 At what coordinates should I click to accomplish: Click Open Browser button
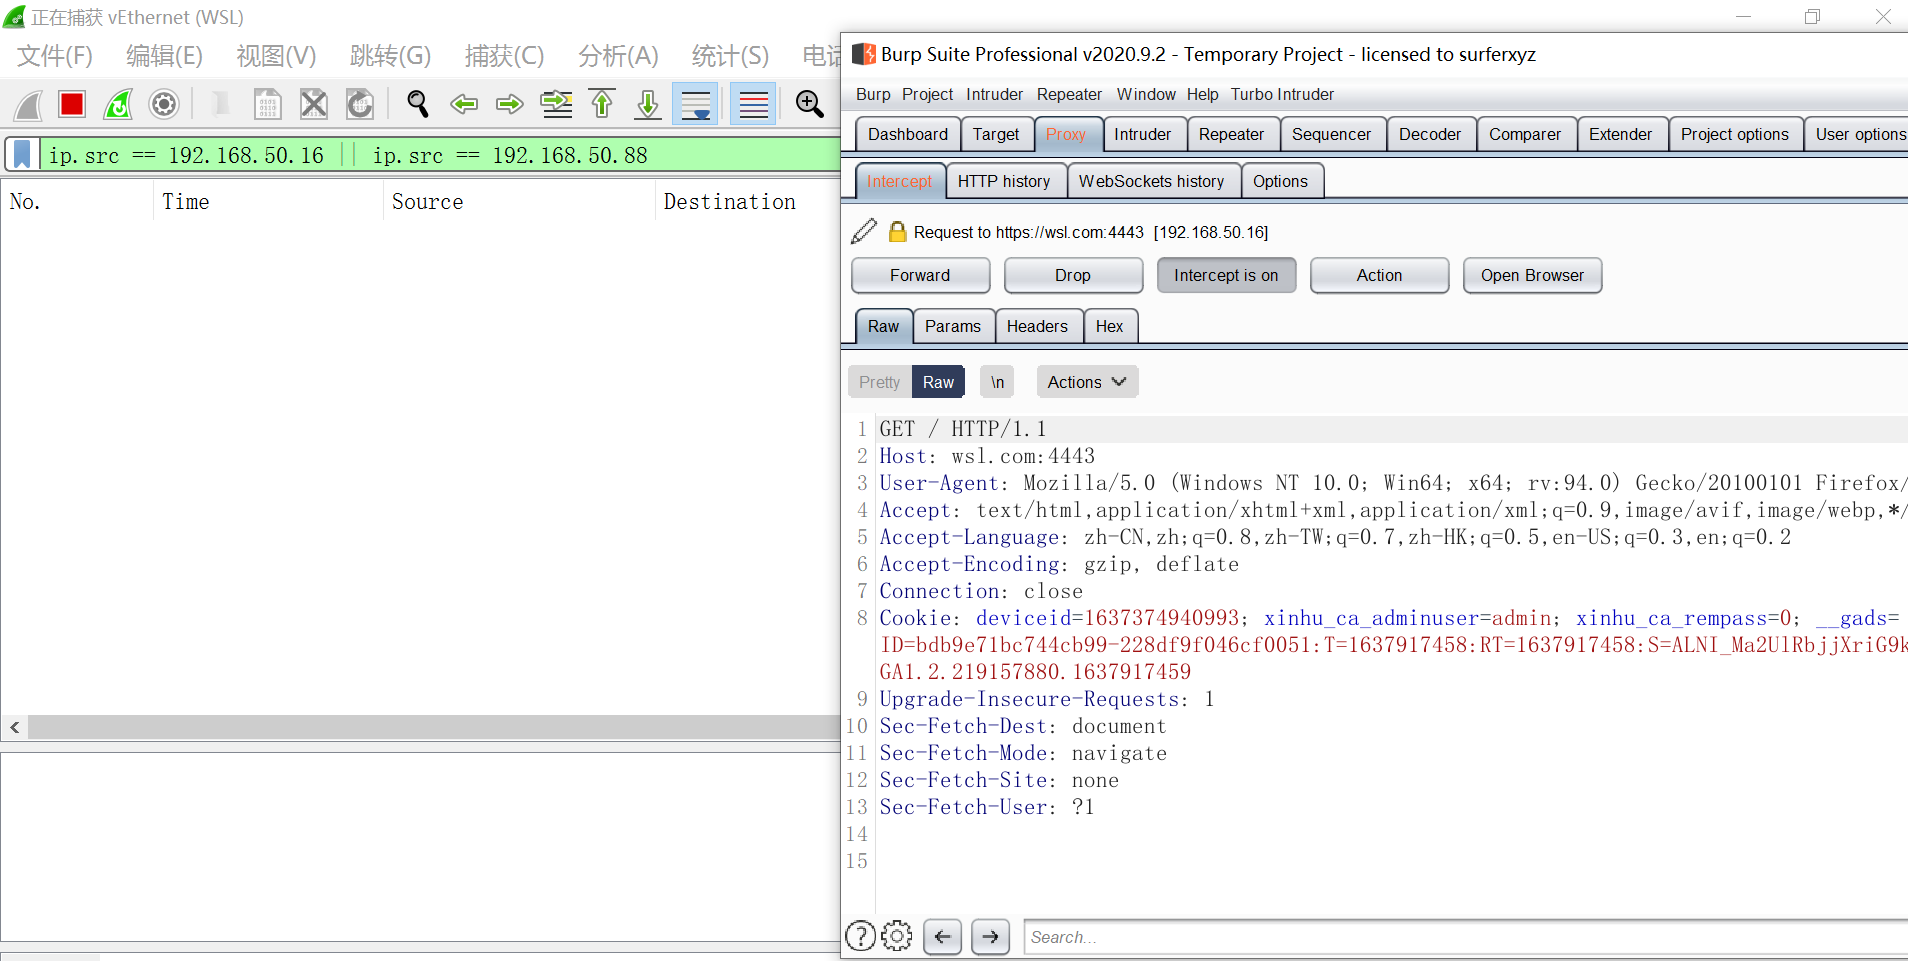(x=1532, y=275)
